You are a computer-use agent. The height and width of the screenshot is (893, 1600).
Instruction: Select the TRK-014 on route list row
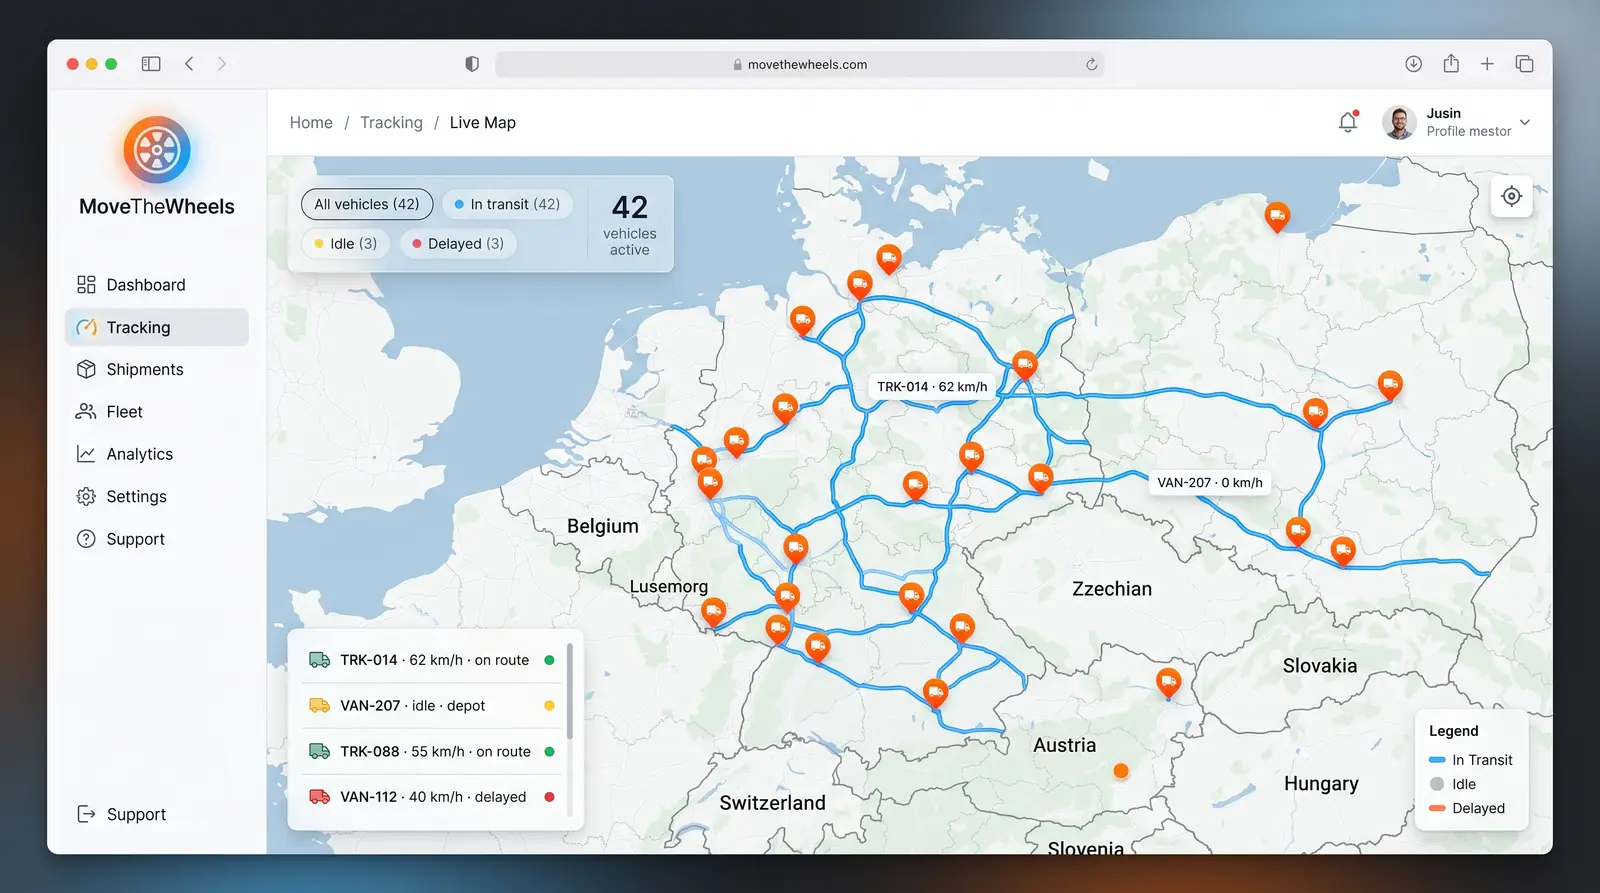(432, 660)
